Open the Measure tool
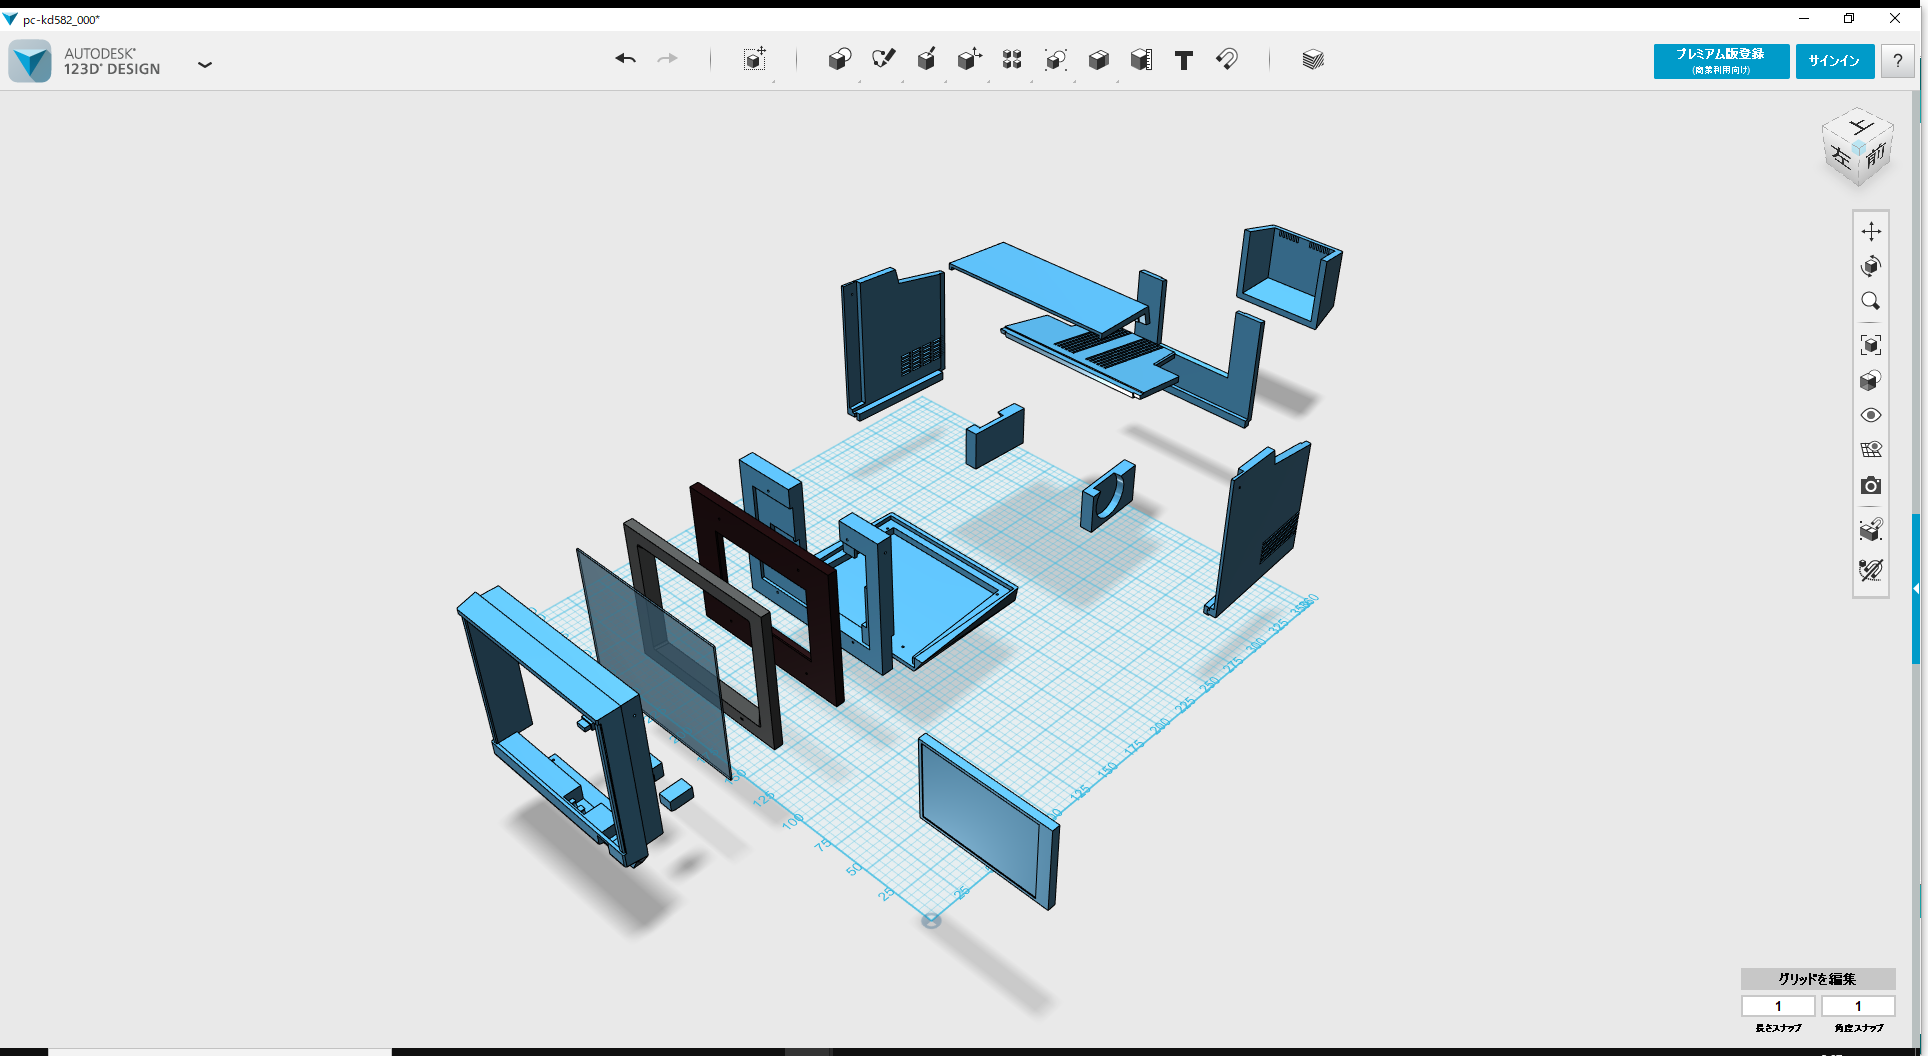This screenshot has width=1928, height=1056. pos(1141,60)
